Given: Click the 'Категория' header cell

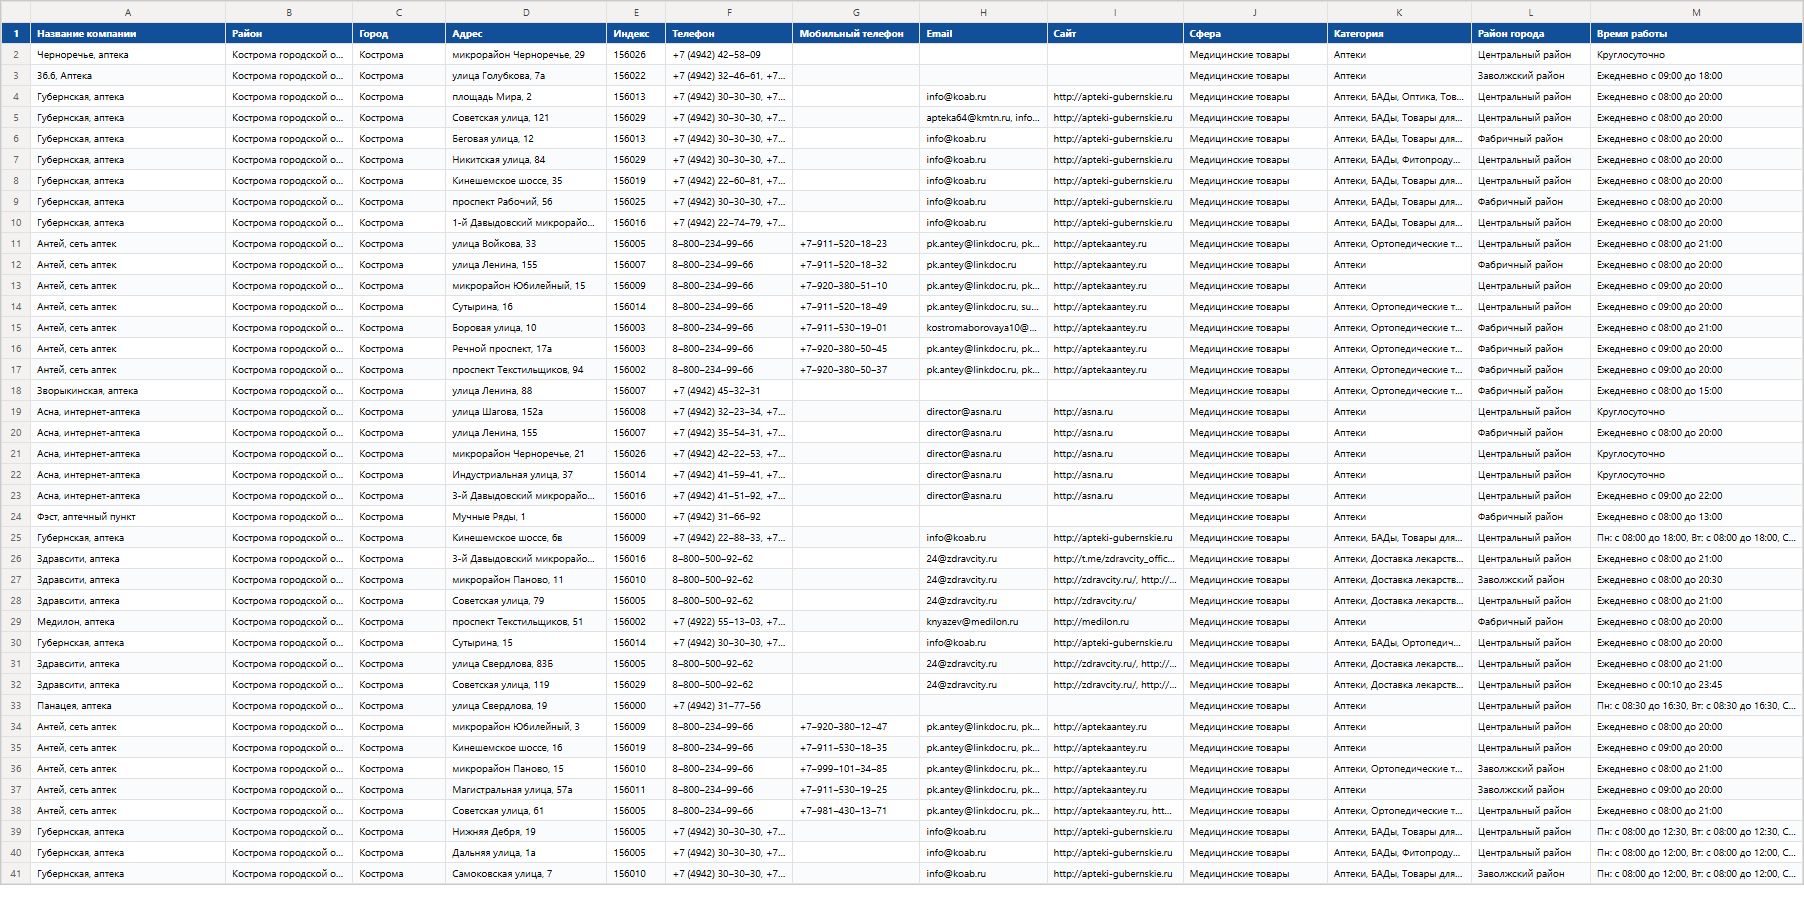Looking at the screenshot, I should pyautogui.click(x=1399, y=34).
